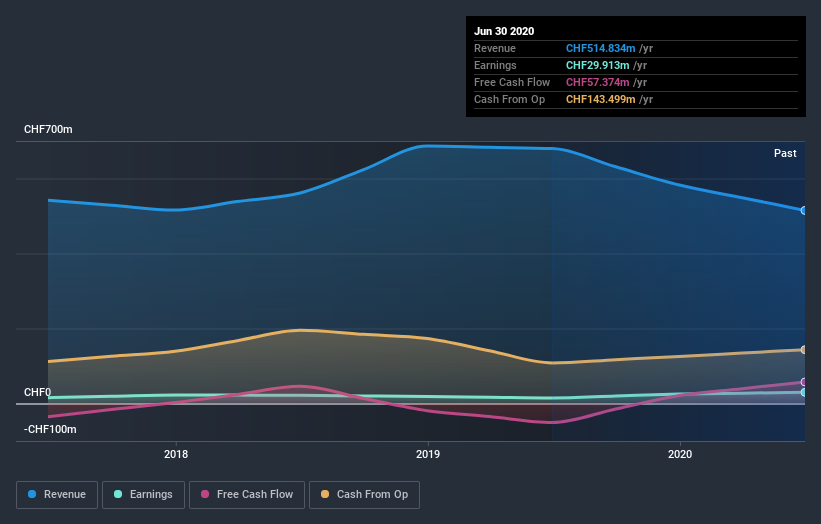Click the CHF700m axis label
Screen dimensions: 821x524
point(48,129)
